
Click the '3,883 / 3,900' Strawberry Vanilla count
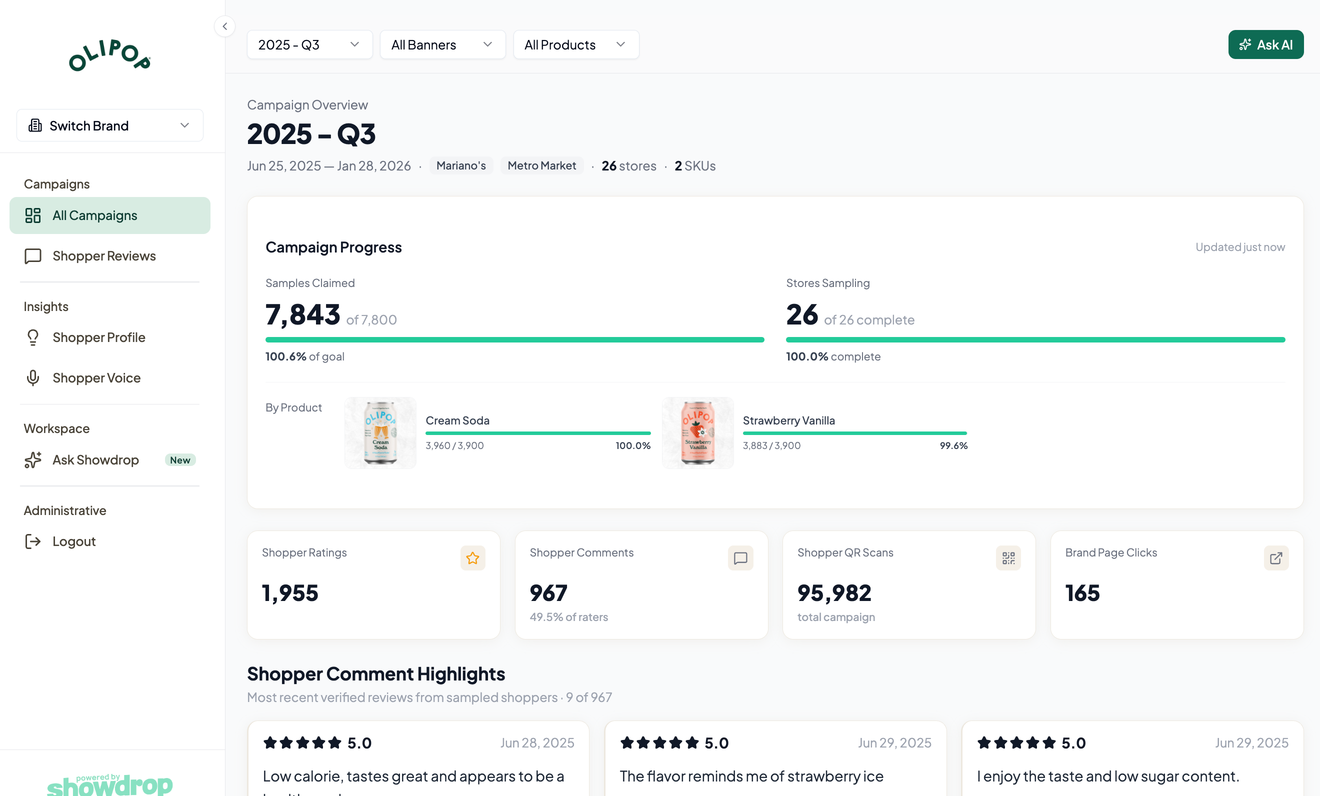coord(772,446)
